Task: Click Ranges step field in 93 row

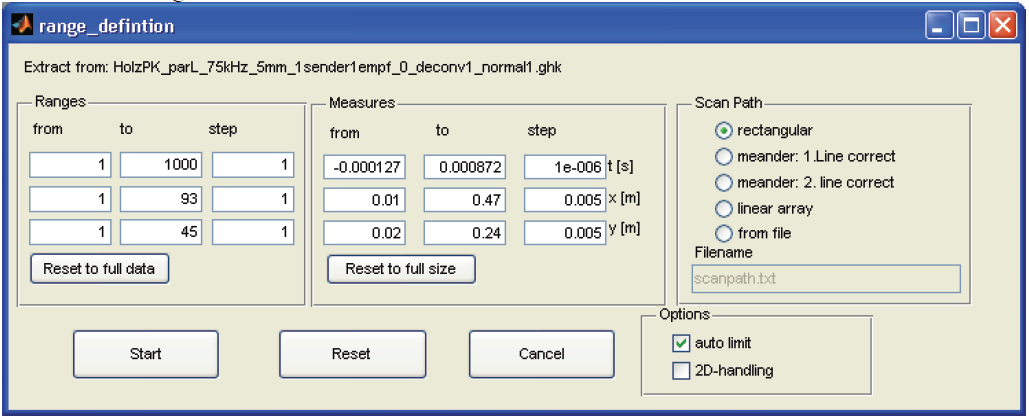Action: (x=253, y=198)
